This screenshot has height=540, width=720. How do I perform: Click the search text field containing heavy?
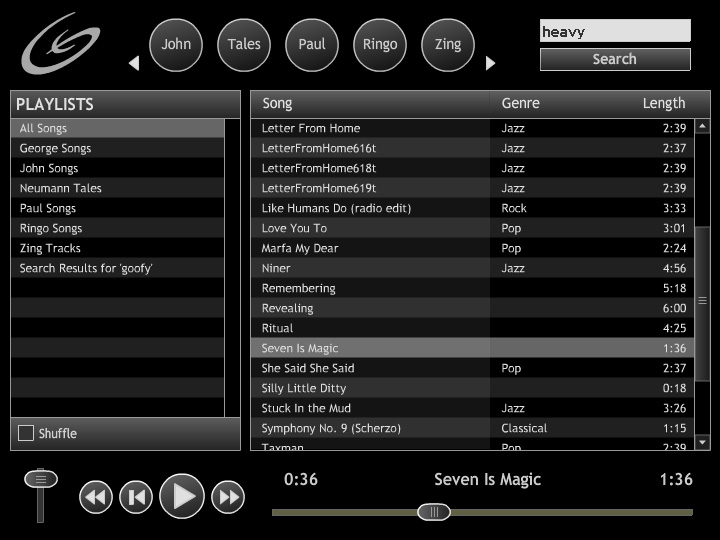click(x=614, y=31)
